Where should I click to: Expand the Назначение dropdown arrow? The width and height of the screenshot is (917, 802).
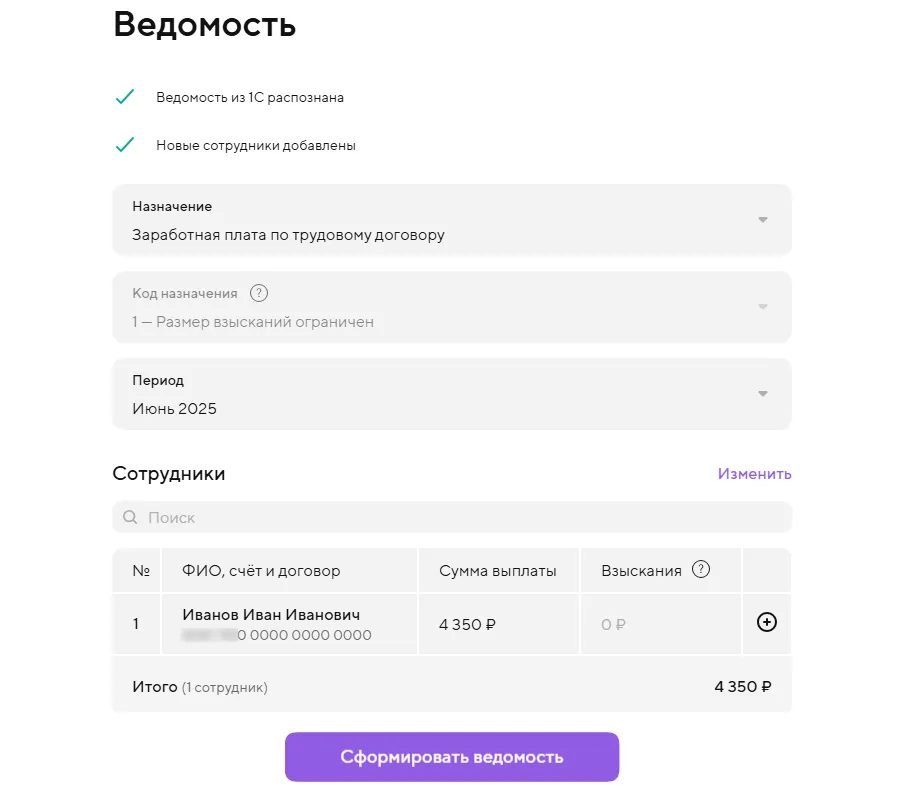[x=762, y=220]
